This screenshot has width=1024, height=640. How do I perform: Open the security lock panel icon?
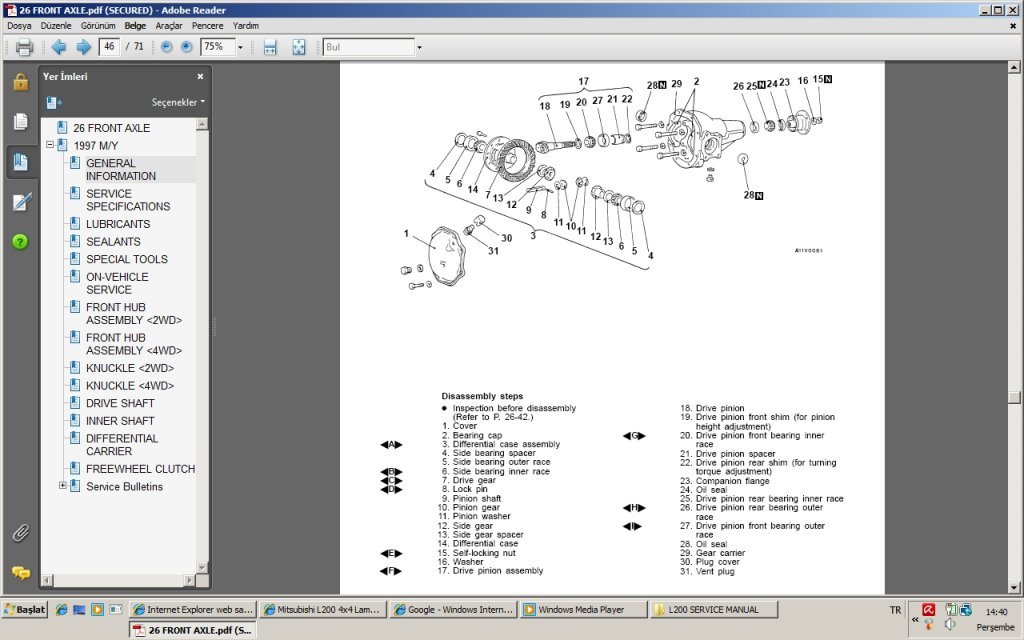pyautogui.click(x=20, y=82)
